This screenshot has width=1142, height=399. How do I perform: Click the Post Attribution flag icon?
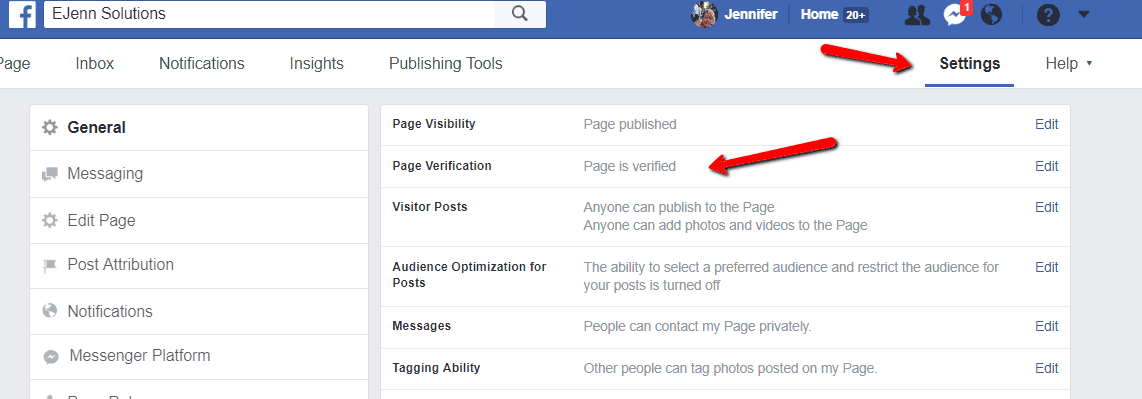pyautogui.click(x=50, y=266)
